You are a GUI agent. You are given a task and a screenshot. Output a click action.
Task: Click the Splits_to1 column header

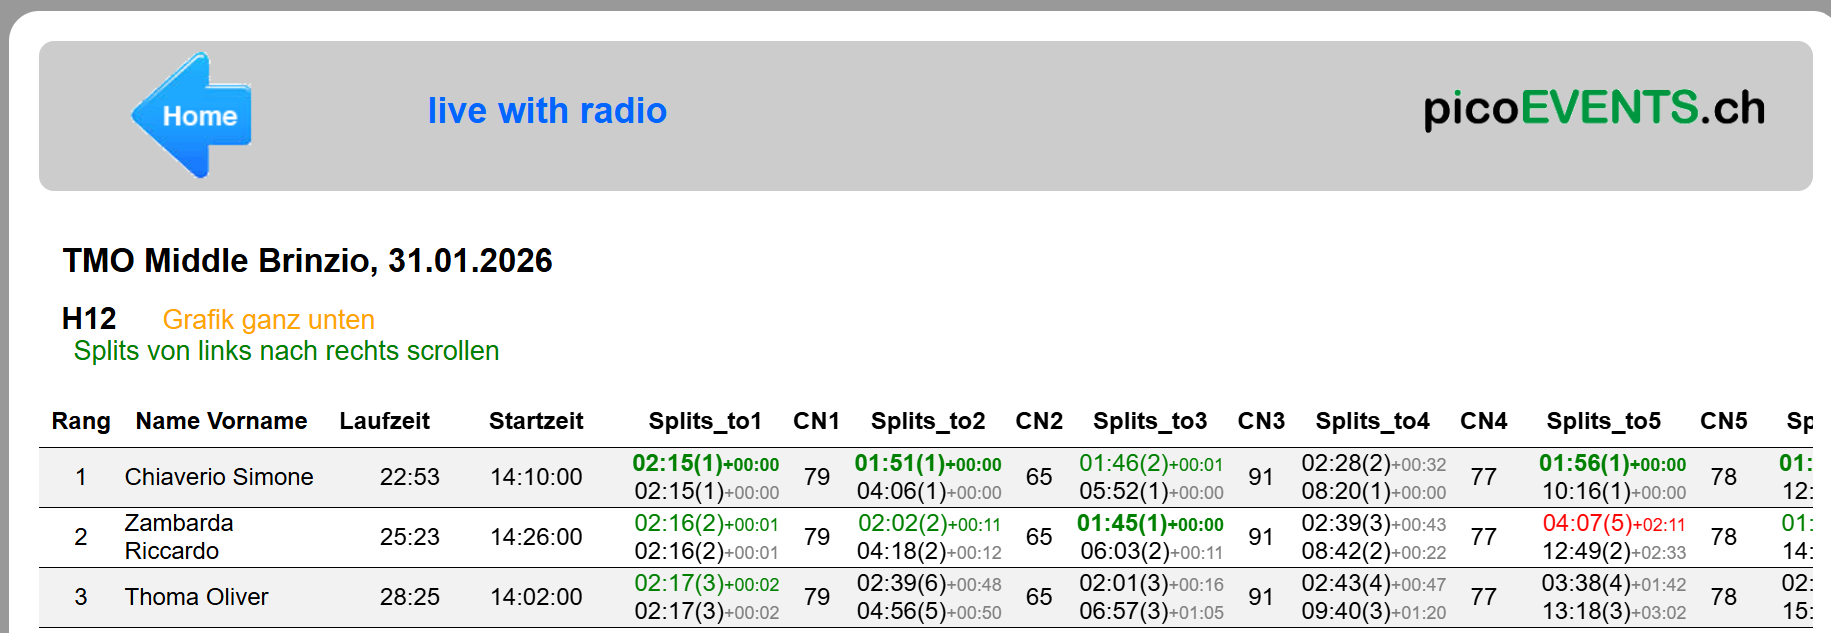(x=705, y=421)
